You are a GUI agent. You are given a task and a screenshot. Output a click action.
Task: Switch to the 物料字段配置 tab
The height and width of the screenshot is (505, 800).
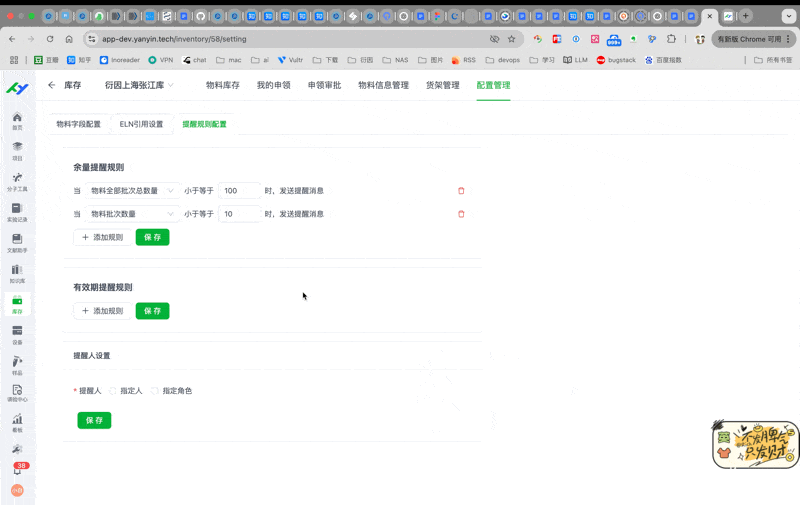click(78, 124)
